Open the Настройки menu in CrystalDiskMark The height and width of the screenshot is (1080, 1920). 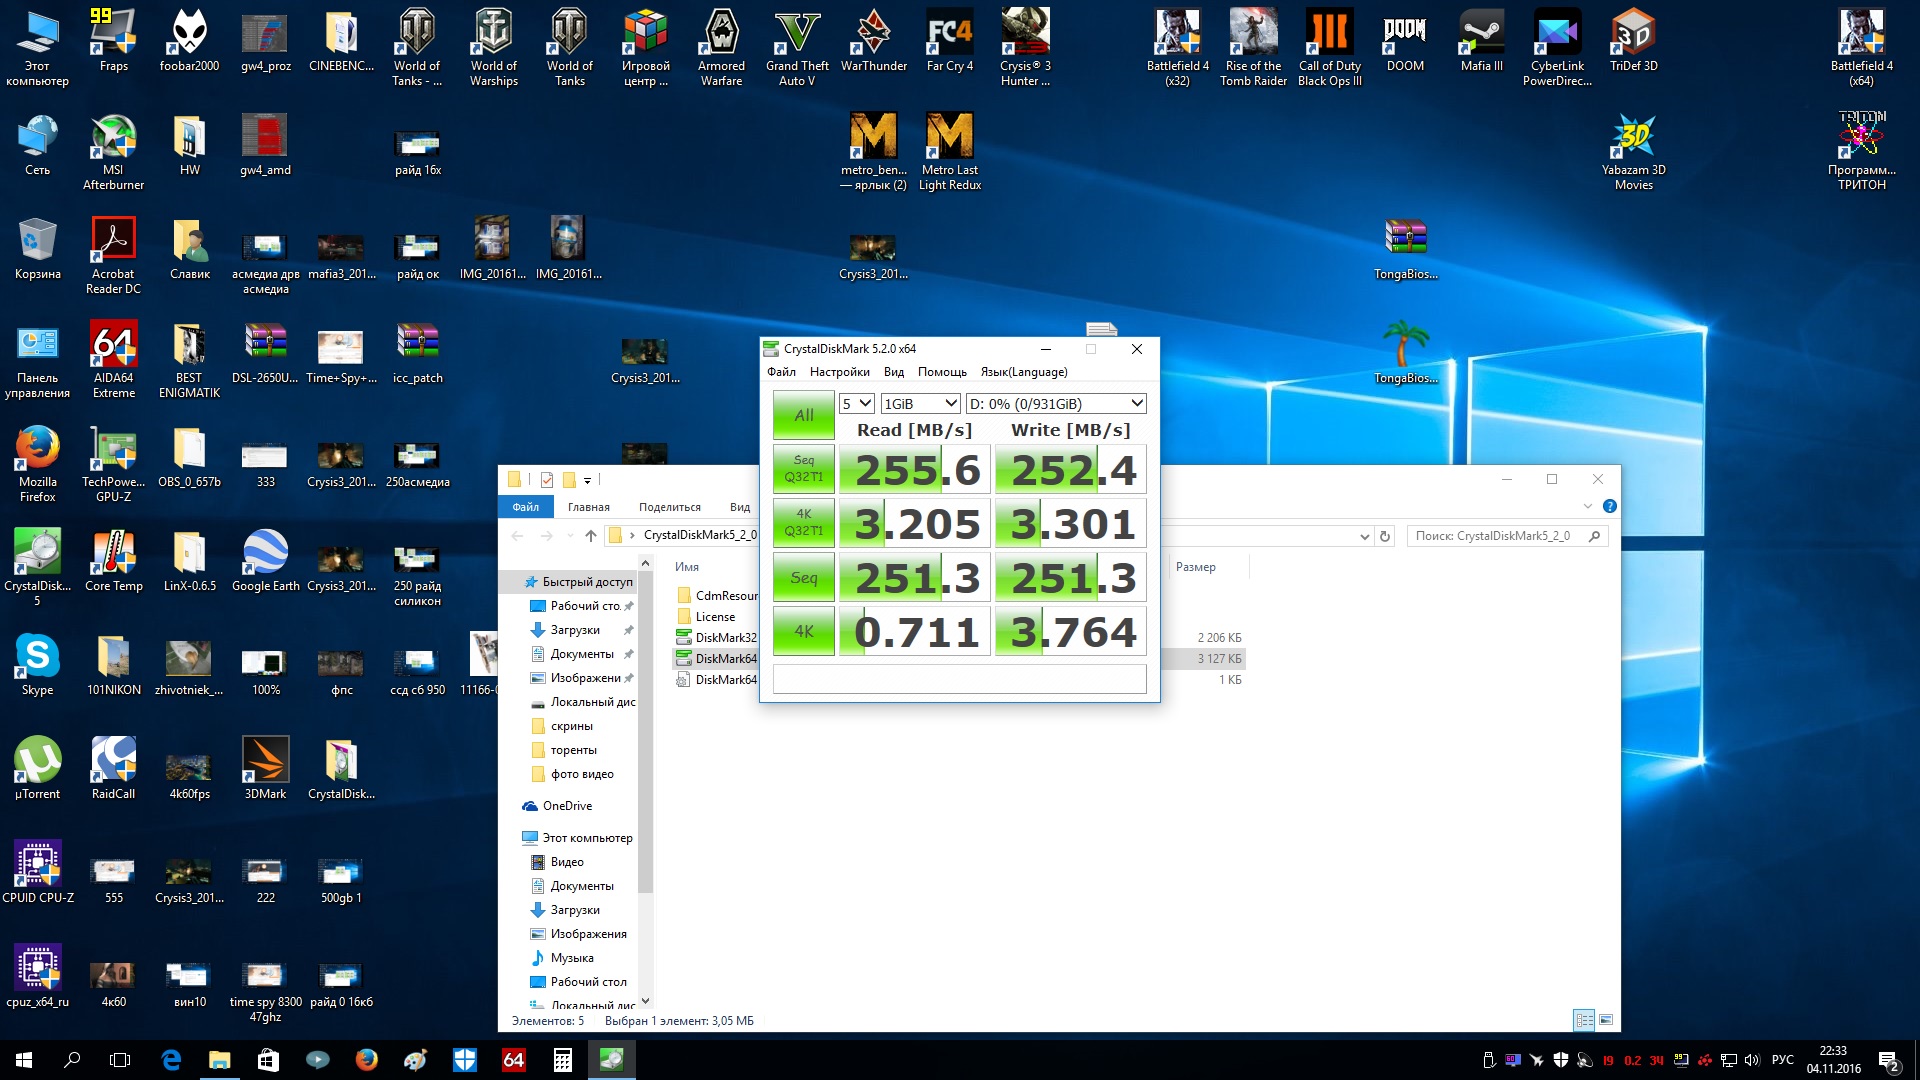[839, 372]
